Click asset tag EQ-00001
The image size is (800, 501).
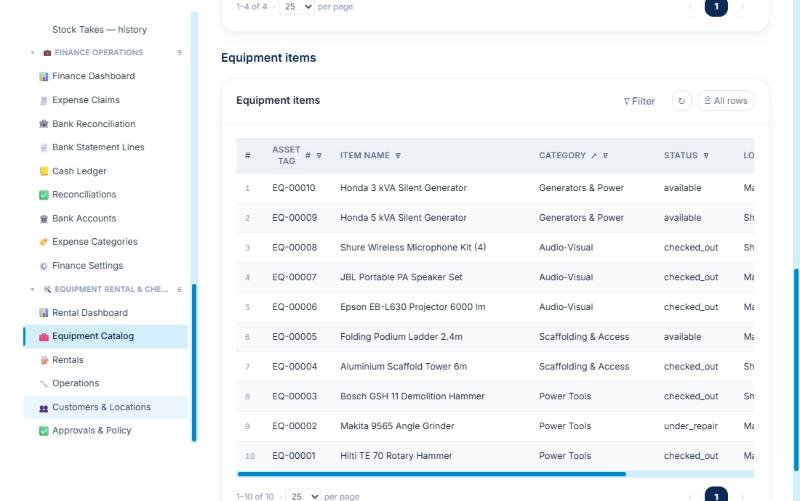pyautogui.click(x=293, y=456)
